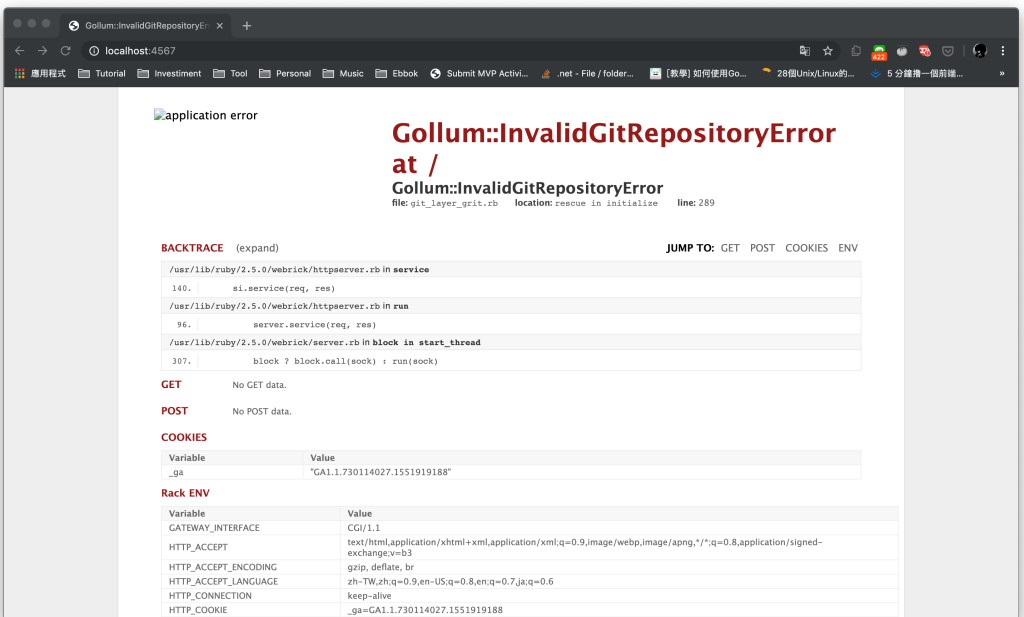Image resolution: width=1024 pixels, height=617 pixels.
Task: Click the block.call(sock) code line
Action: click(x=345, y=362)
